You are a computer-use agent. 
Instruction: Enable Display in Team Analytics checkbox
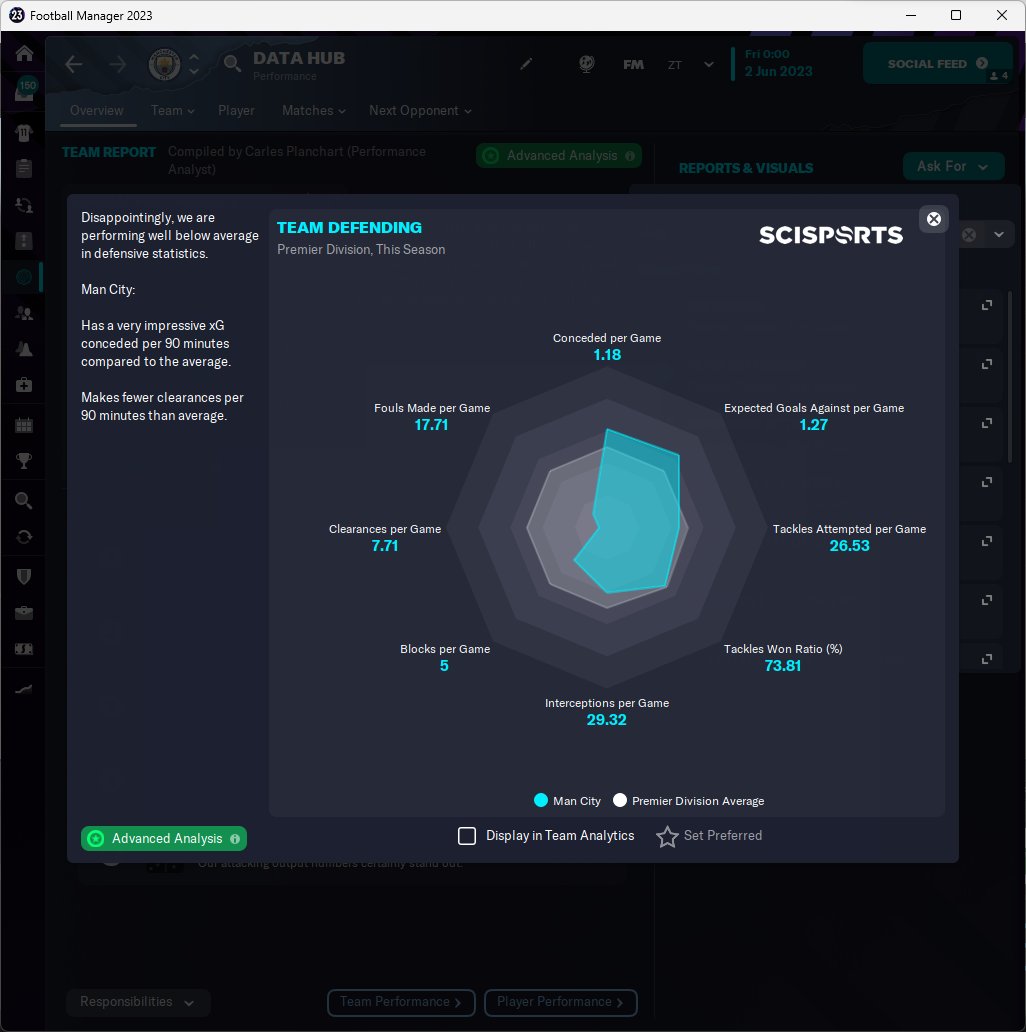(x=467, y=836)
